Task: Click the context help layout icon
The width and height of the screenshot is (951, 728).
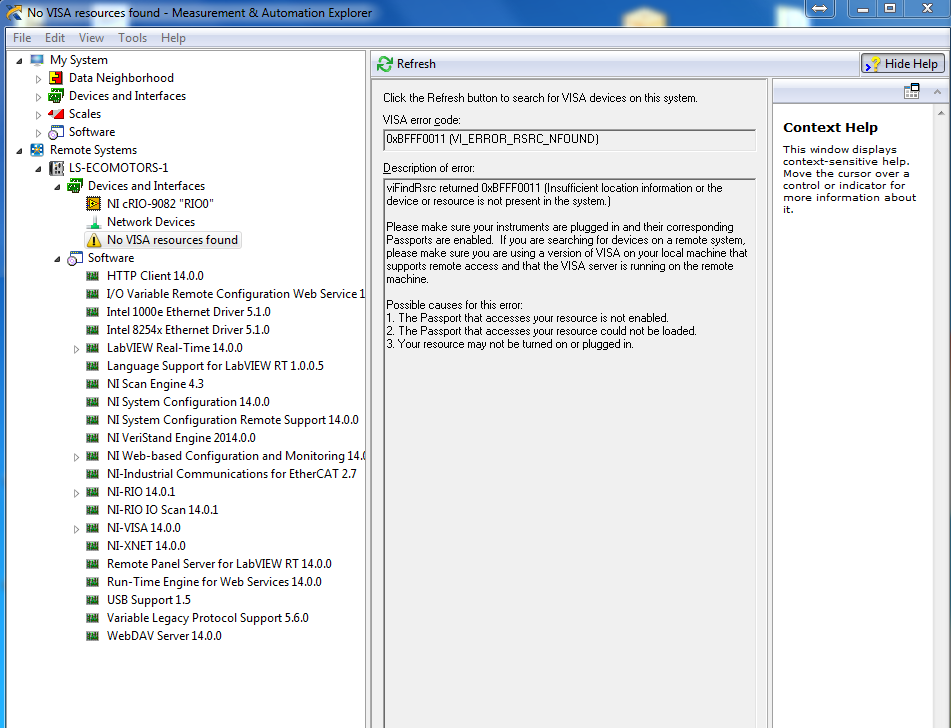Action: point(912,92)
